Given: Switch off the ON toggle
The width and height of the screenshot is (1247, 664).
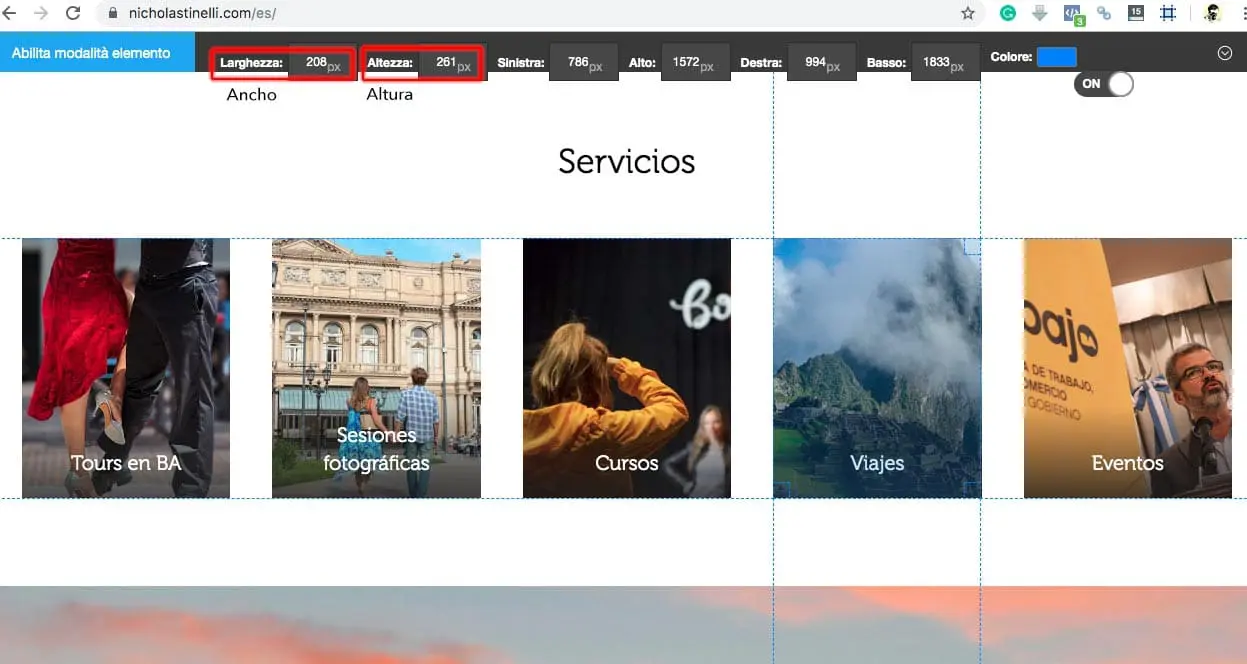Looking at the screenshot, I should [x=1104, y=84].
